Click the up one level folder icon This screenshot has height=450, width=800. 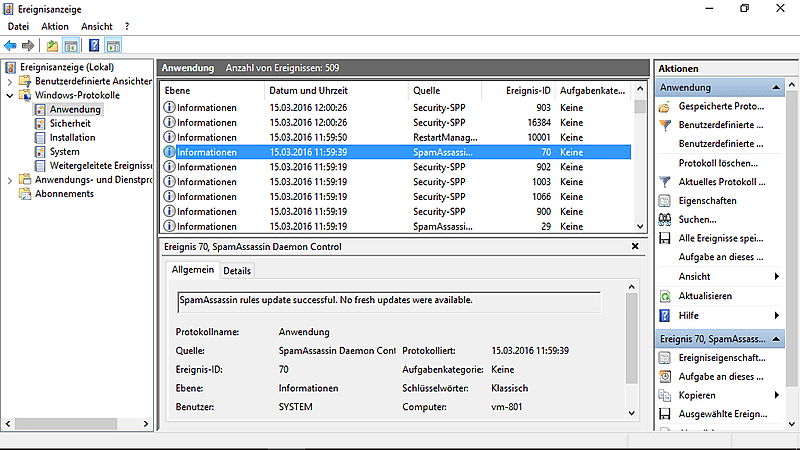click(x=52, y=46)
